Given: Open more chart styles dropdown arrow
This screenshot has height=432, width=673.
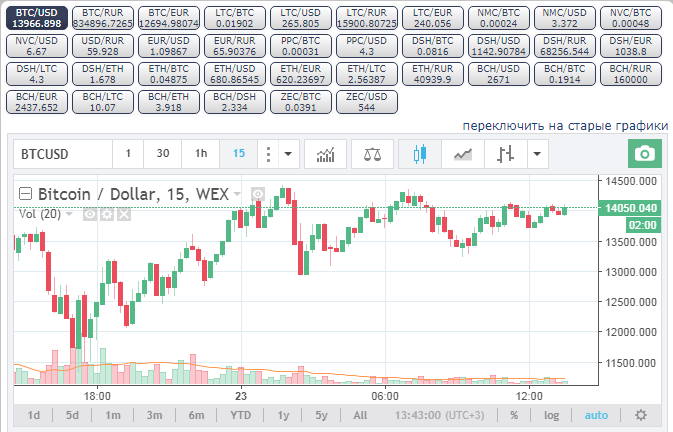Looking at the screenshot, I should click(x=537, y=154).
